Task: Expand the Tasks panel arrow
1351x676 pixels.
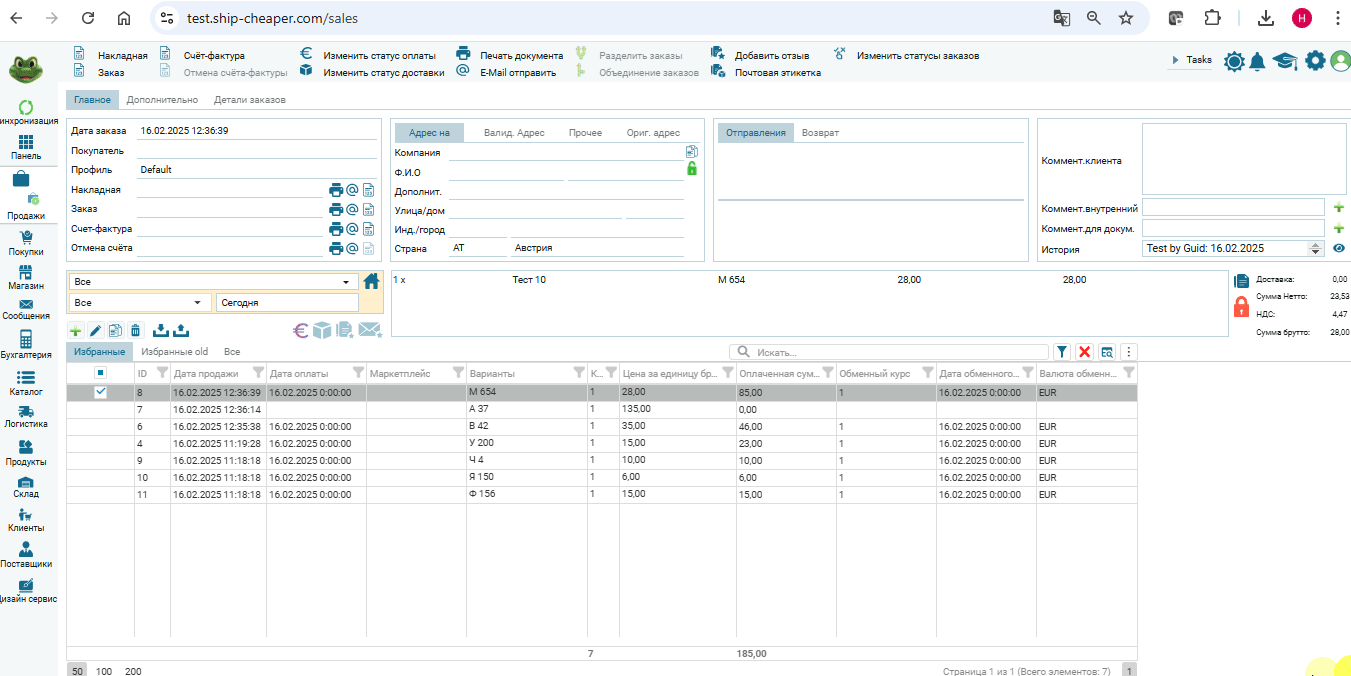Action: (1174, 60)
